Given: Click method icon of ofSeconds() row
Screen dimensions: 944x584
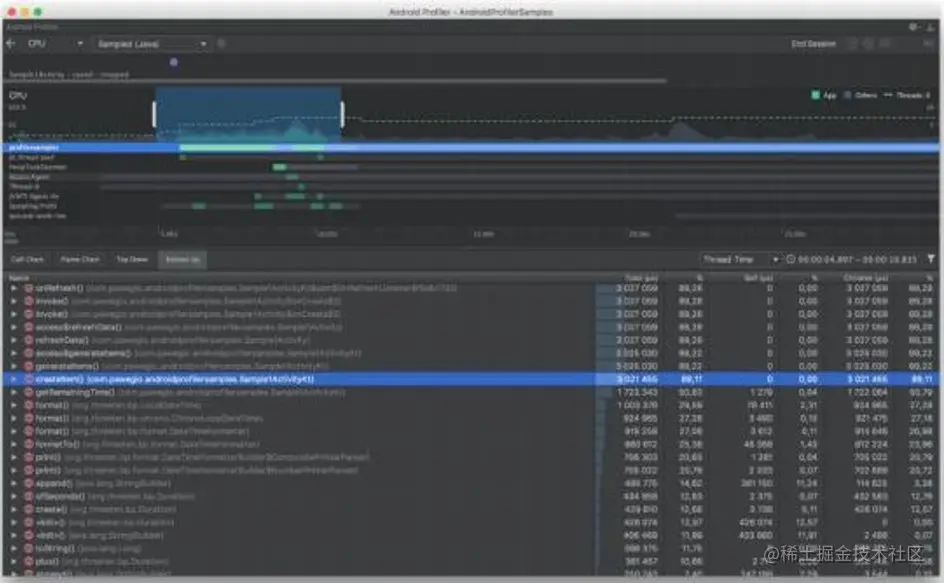Looking at the screenshot, I should pyautogui.click(x=28, y=497).
